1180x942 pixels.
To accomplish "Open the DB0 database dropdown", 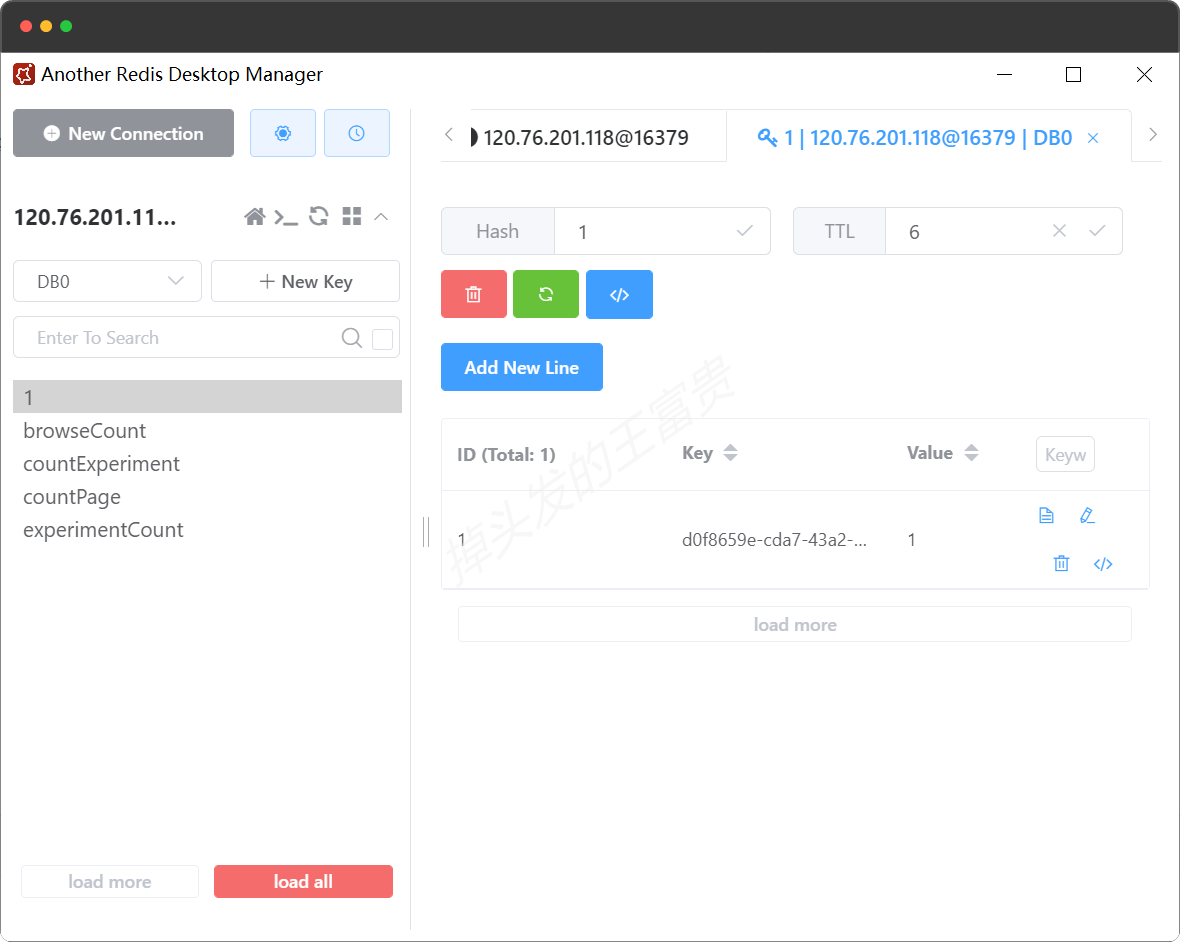I will [108, 281].
